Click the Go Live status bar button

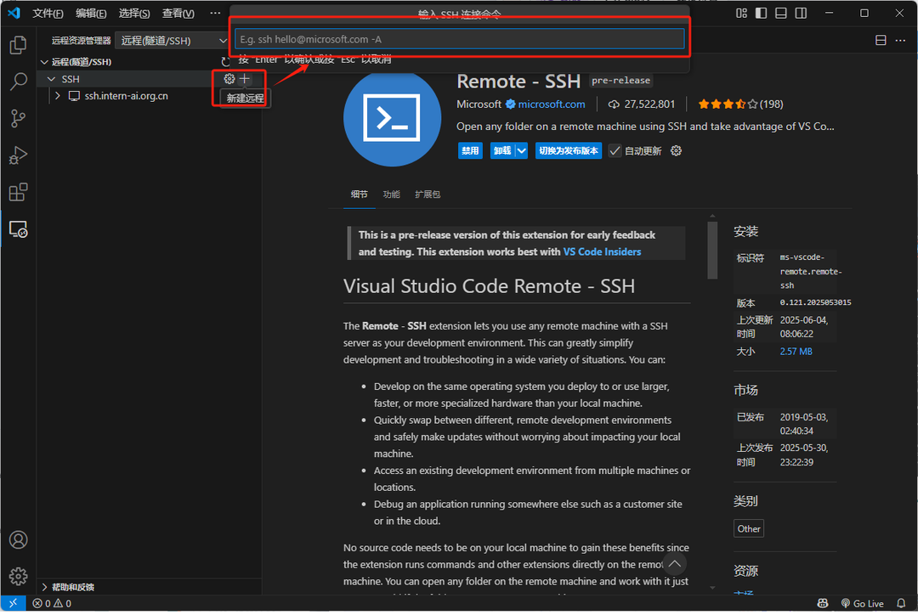click(862, 603)
